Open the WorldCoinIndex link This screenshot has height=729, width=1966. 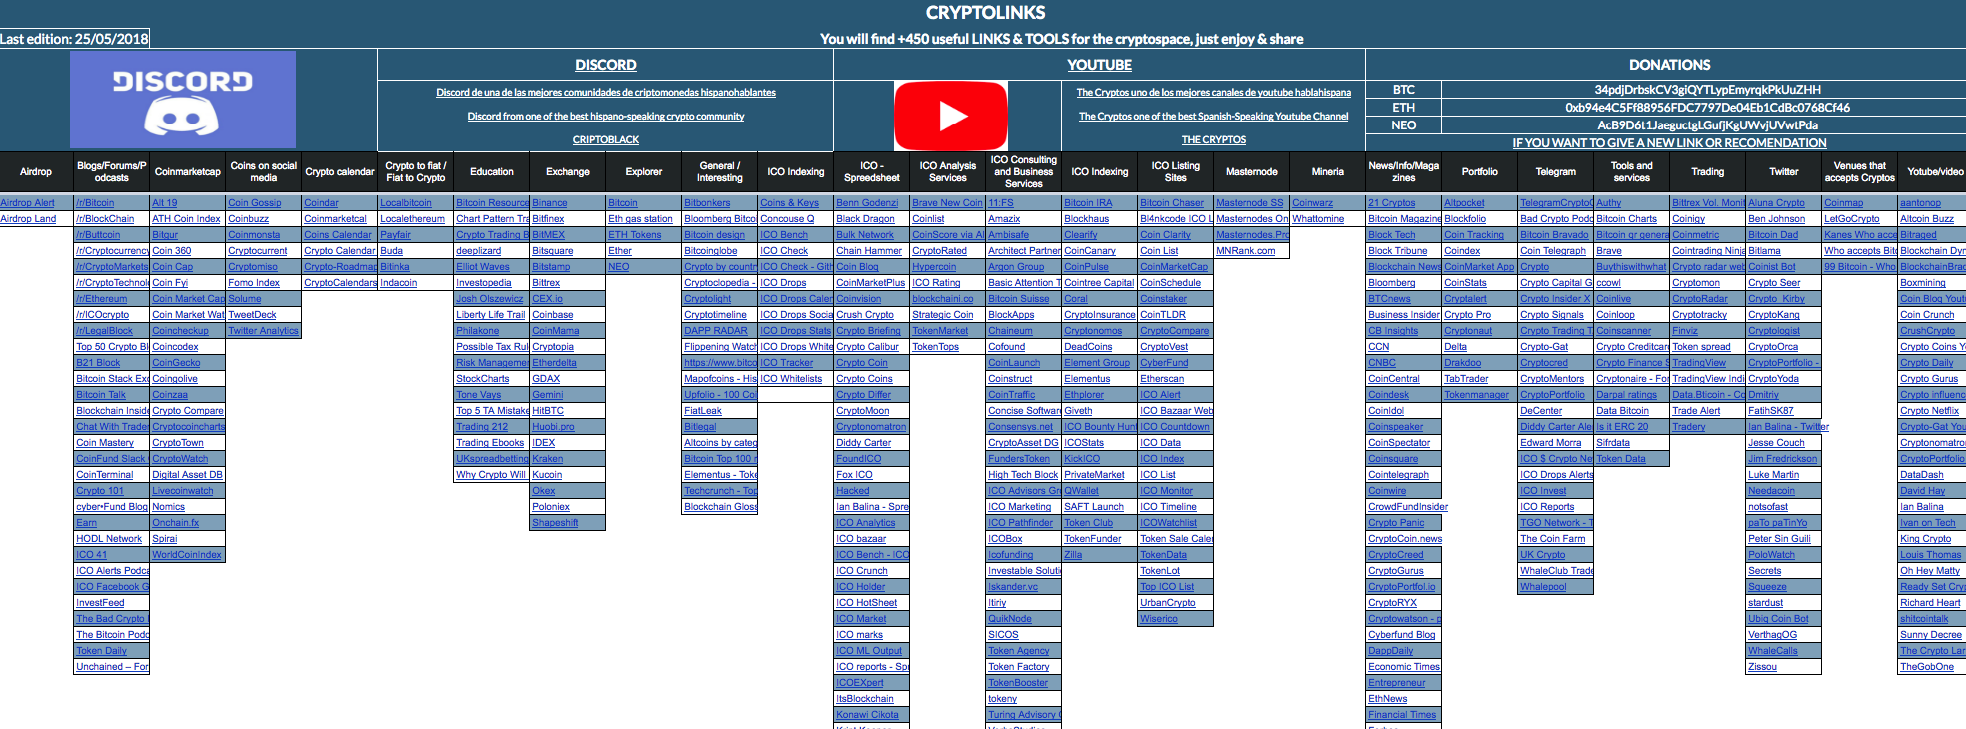click(x=187, y=555)
